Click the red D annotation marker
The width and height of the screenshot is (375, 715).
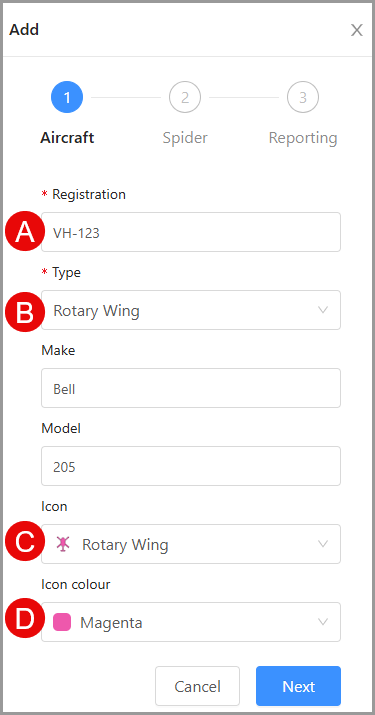point(25,618)
